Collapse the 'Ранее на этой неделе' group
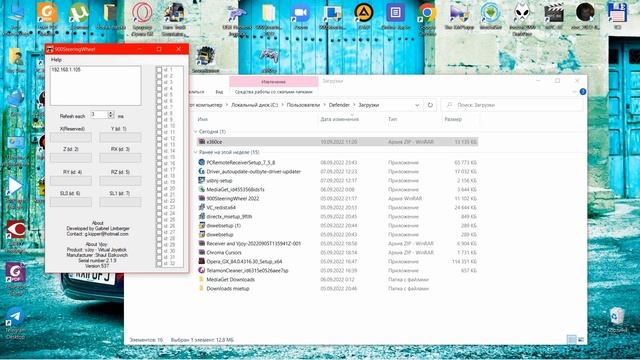Screen dimensions: 640x360 (x=195, y=152)
